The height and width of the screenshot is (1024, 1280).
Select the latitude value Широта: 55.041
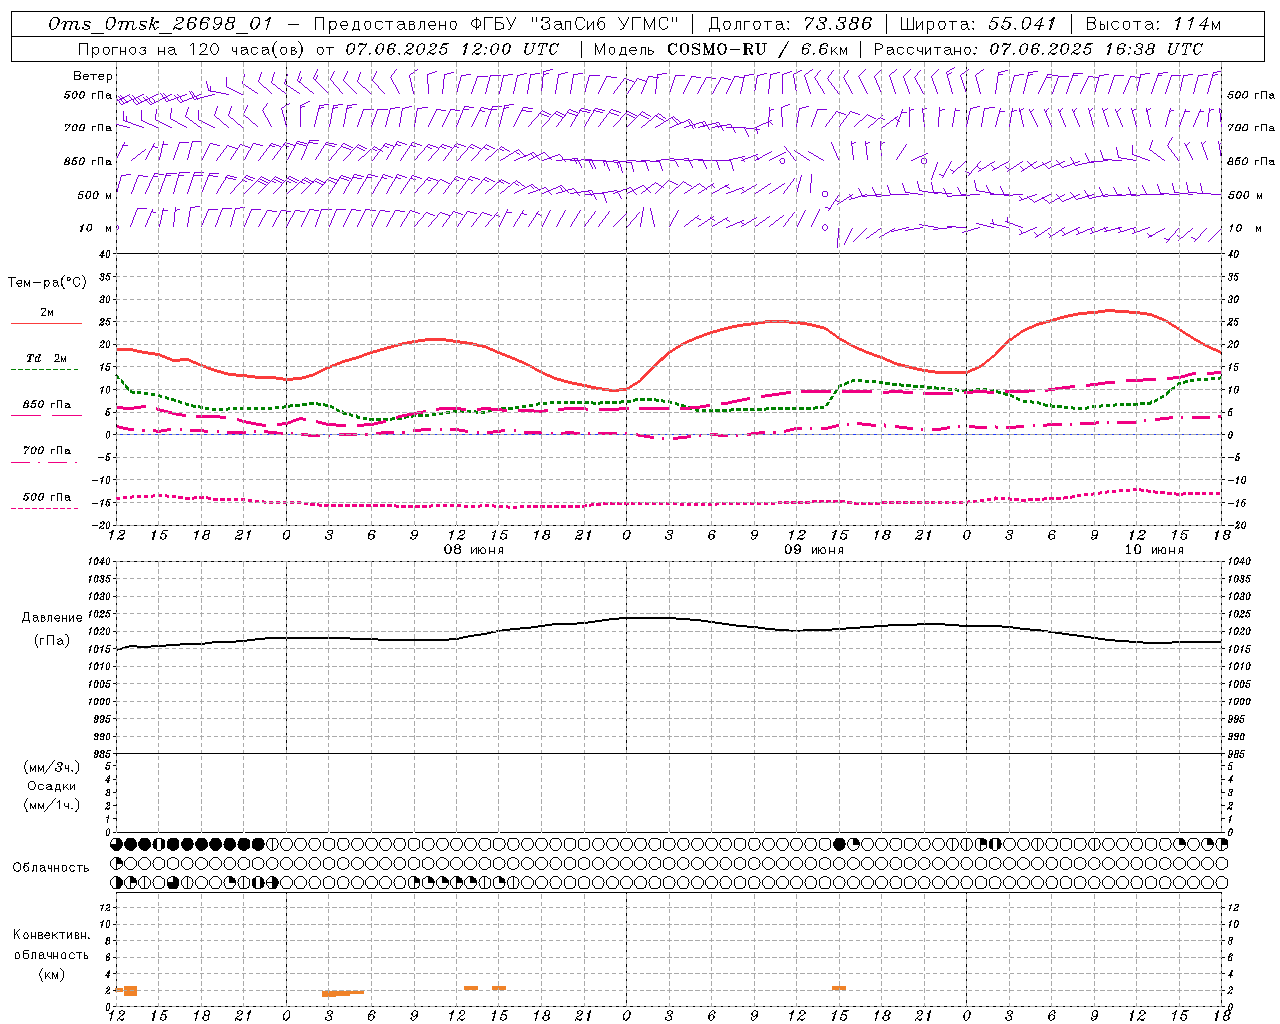click(x=978, y=24)
